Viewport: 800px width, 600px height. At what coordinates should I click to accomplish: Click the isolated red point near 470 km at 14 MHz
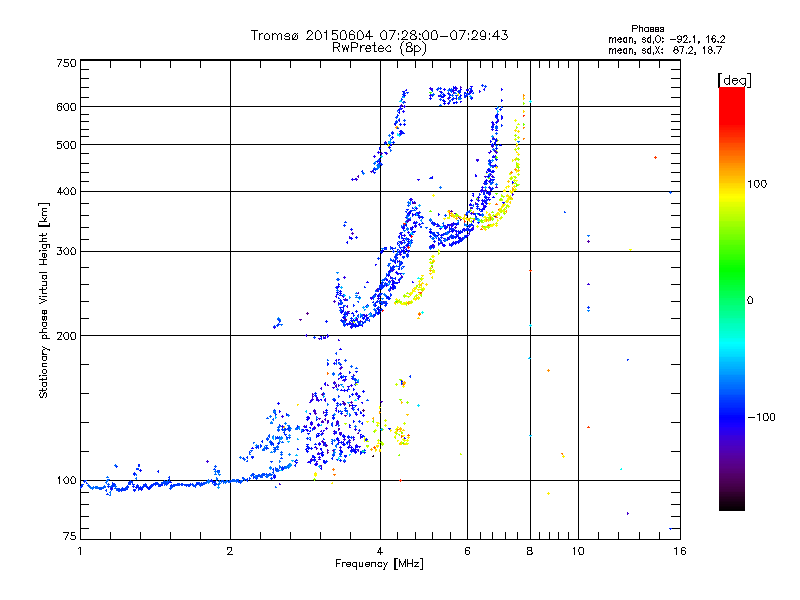(656, 158)
